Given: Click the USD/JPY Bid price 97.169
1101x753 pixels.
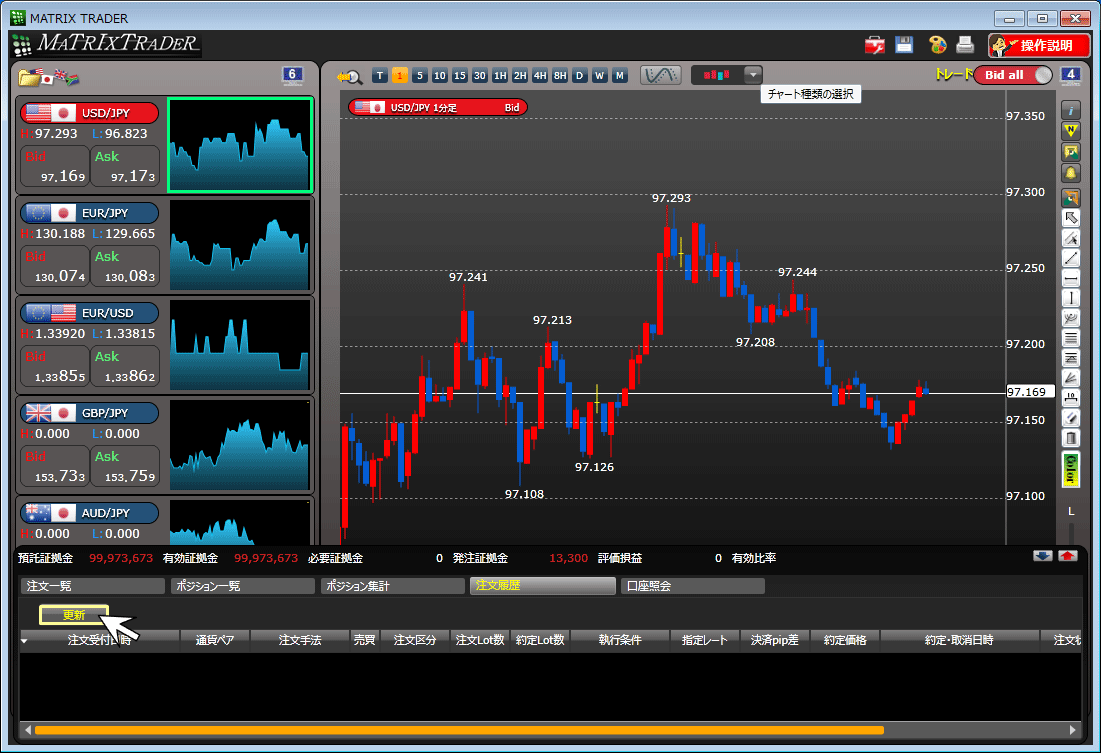Looking at the screenshot, I should pos(55,166).
